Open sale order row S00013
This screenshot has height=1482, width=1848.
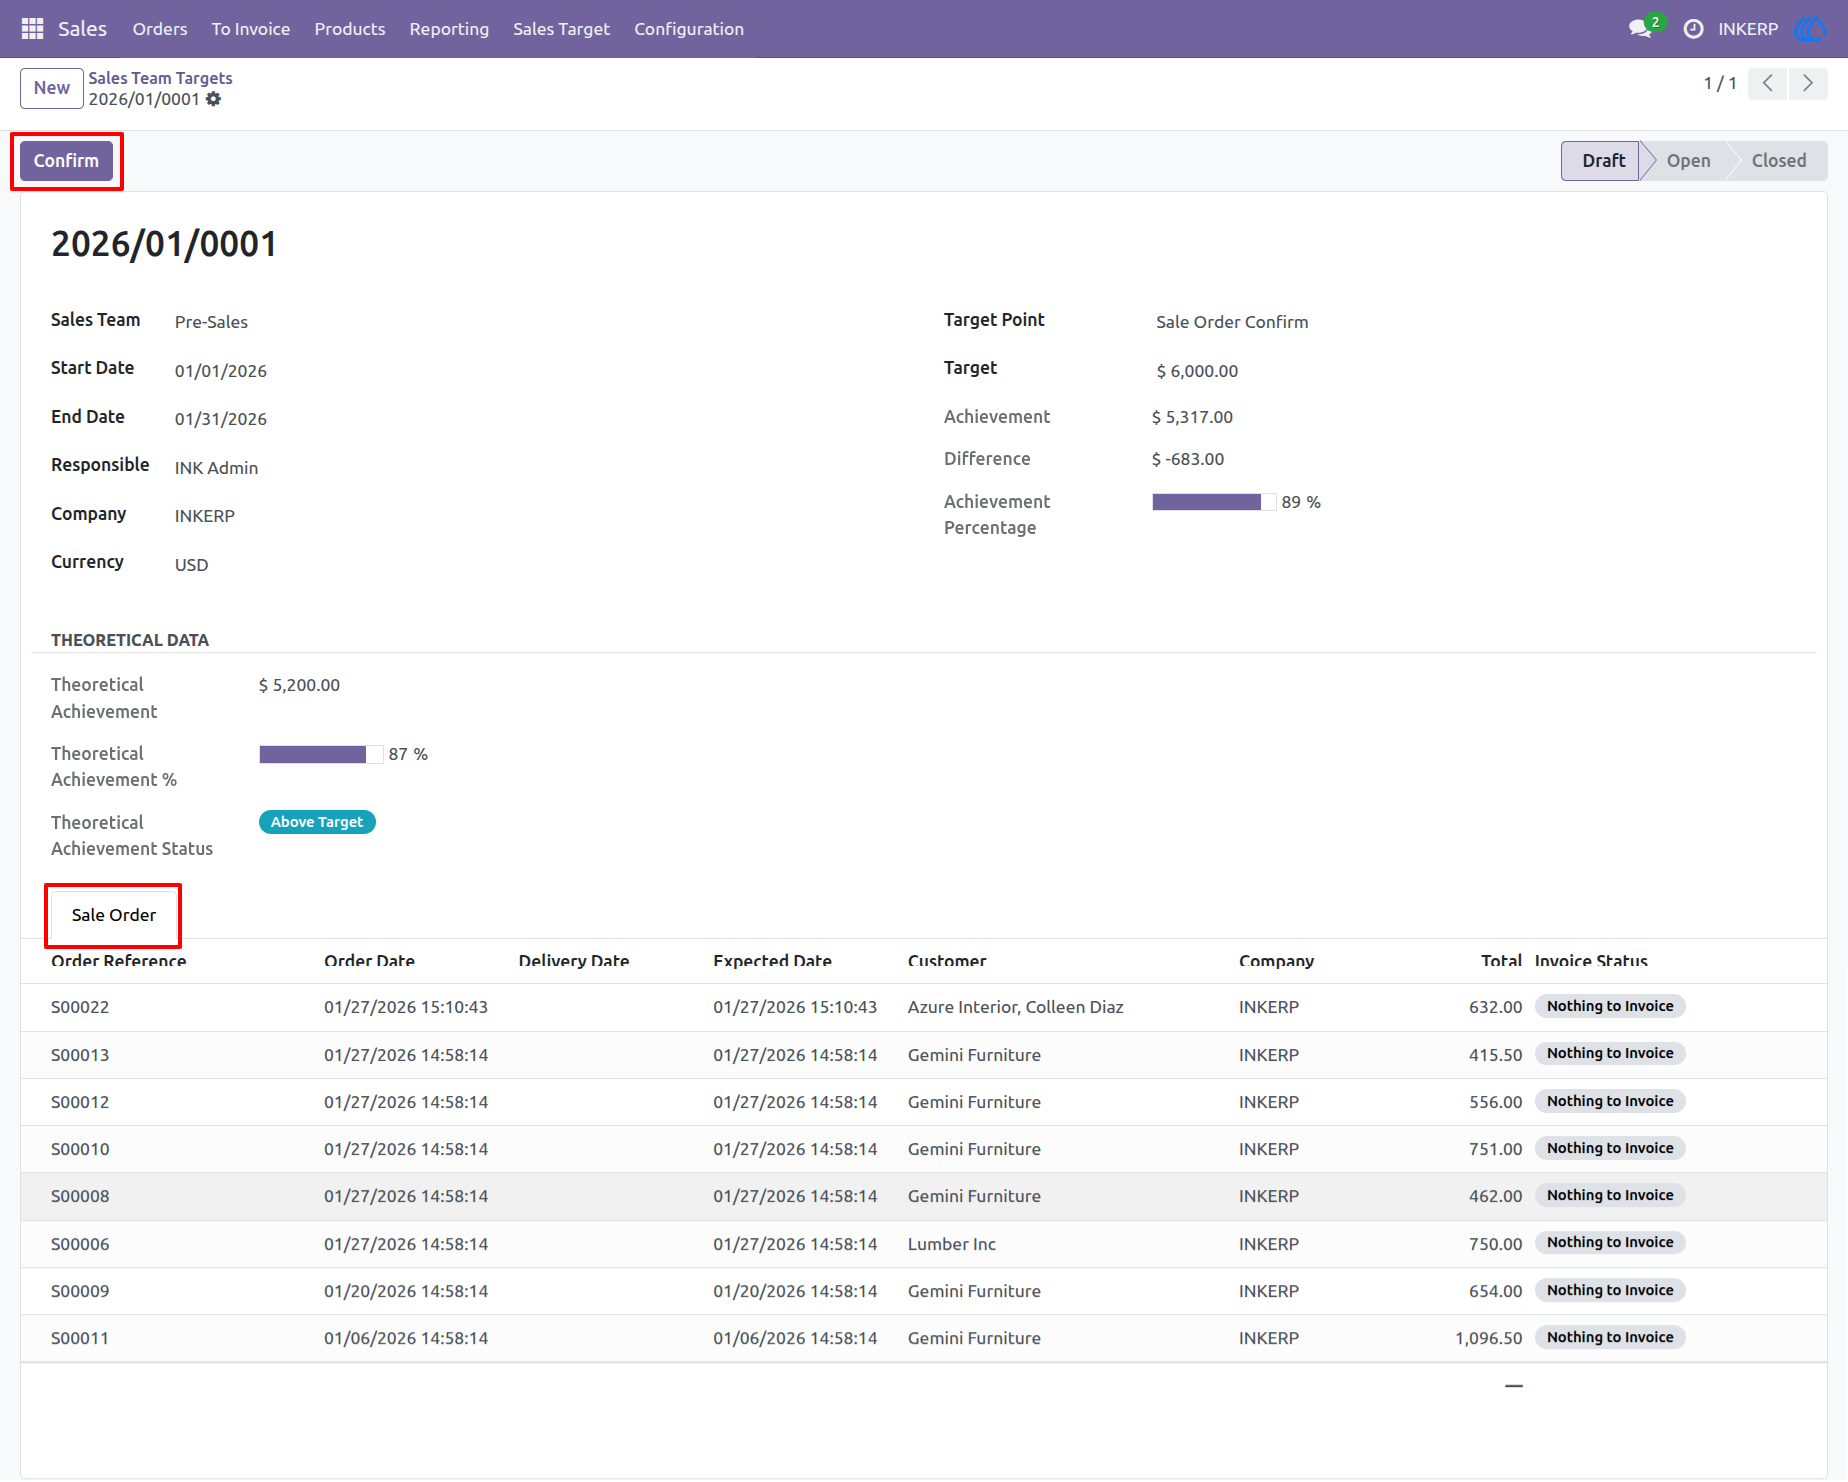924,1055
